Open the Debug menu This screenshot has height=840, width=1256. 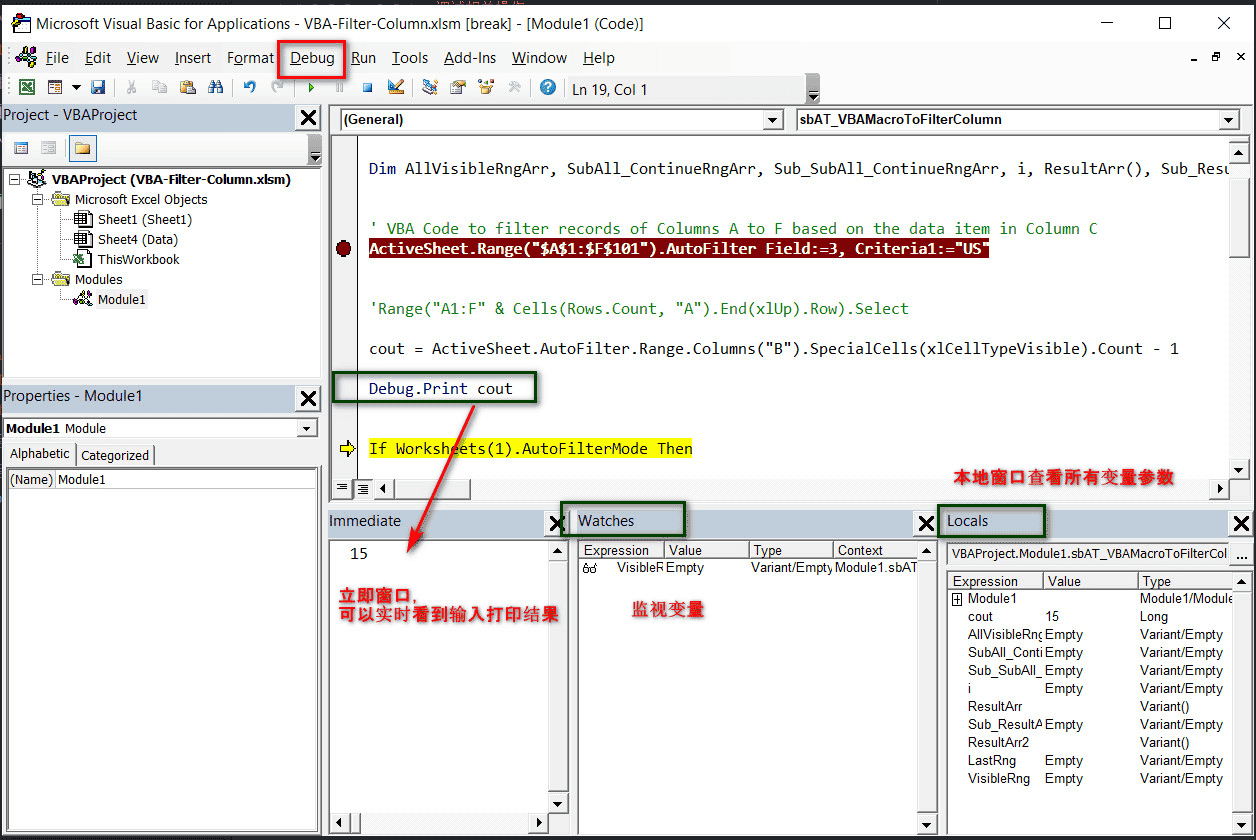coord(310,58)
